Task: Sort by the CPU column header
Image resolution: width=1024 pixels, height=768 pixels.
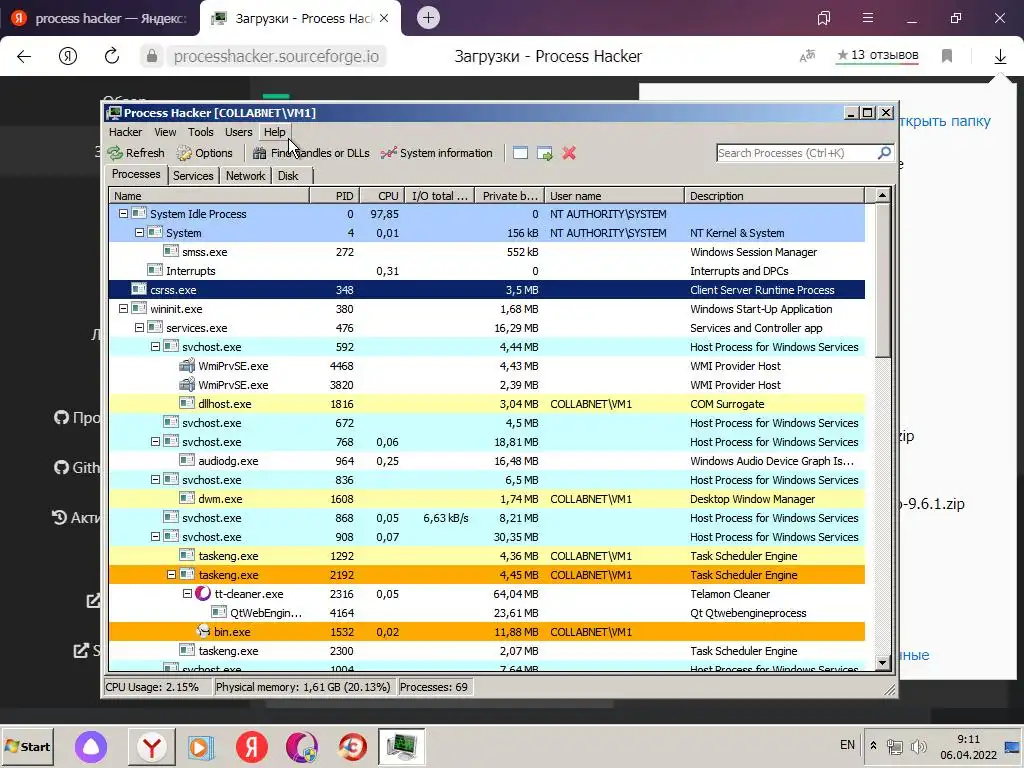Action: click(x=382, y=196)
